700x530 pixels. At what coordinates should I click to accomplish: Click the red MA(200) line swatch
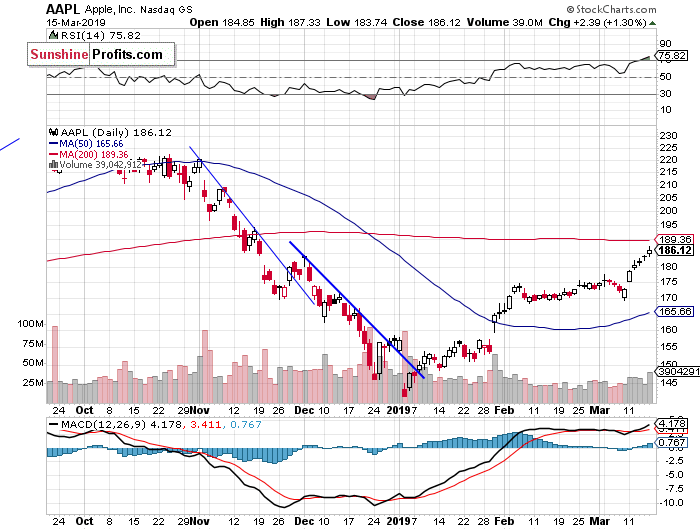53,154
